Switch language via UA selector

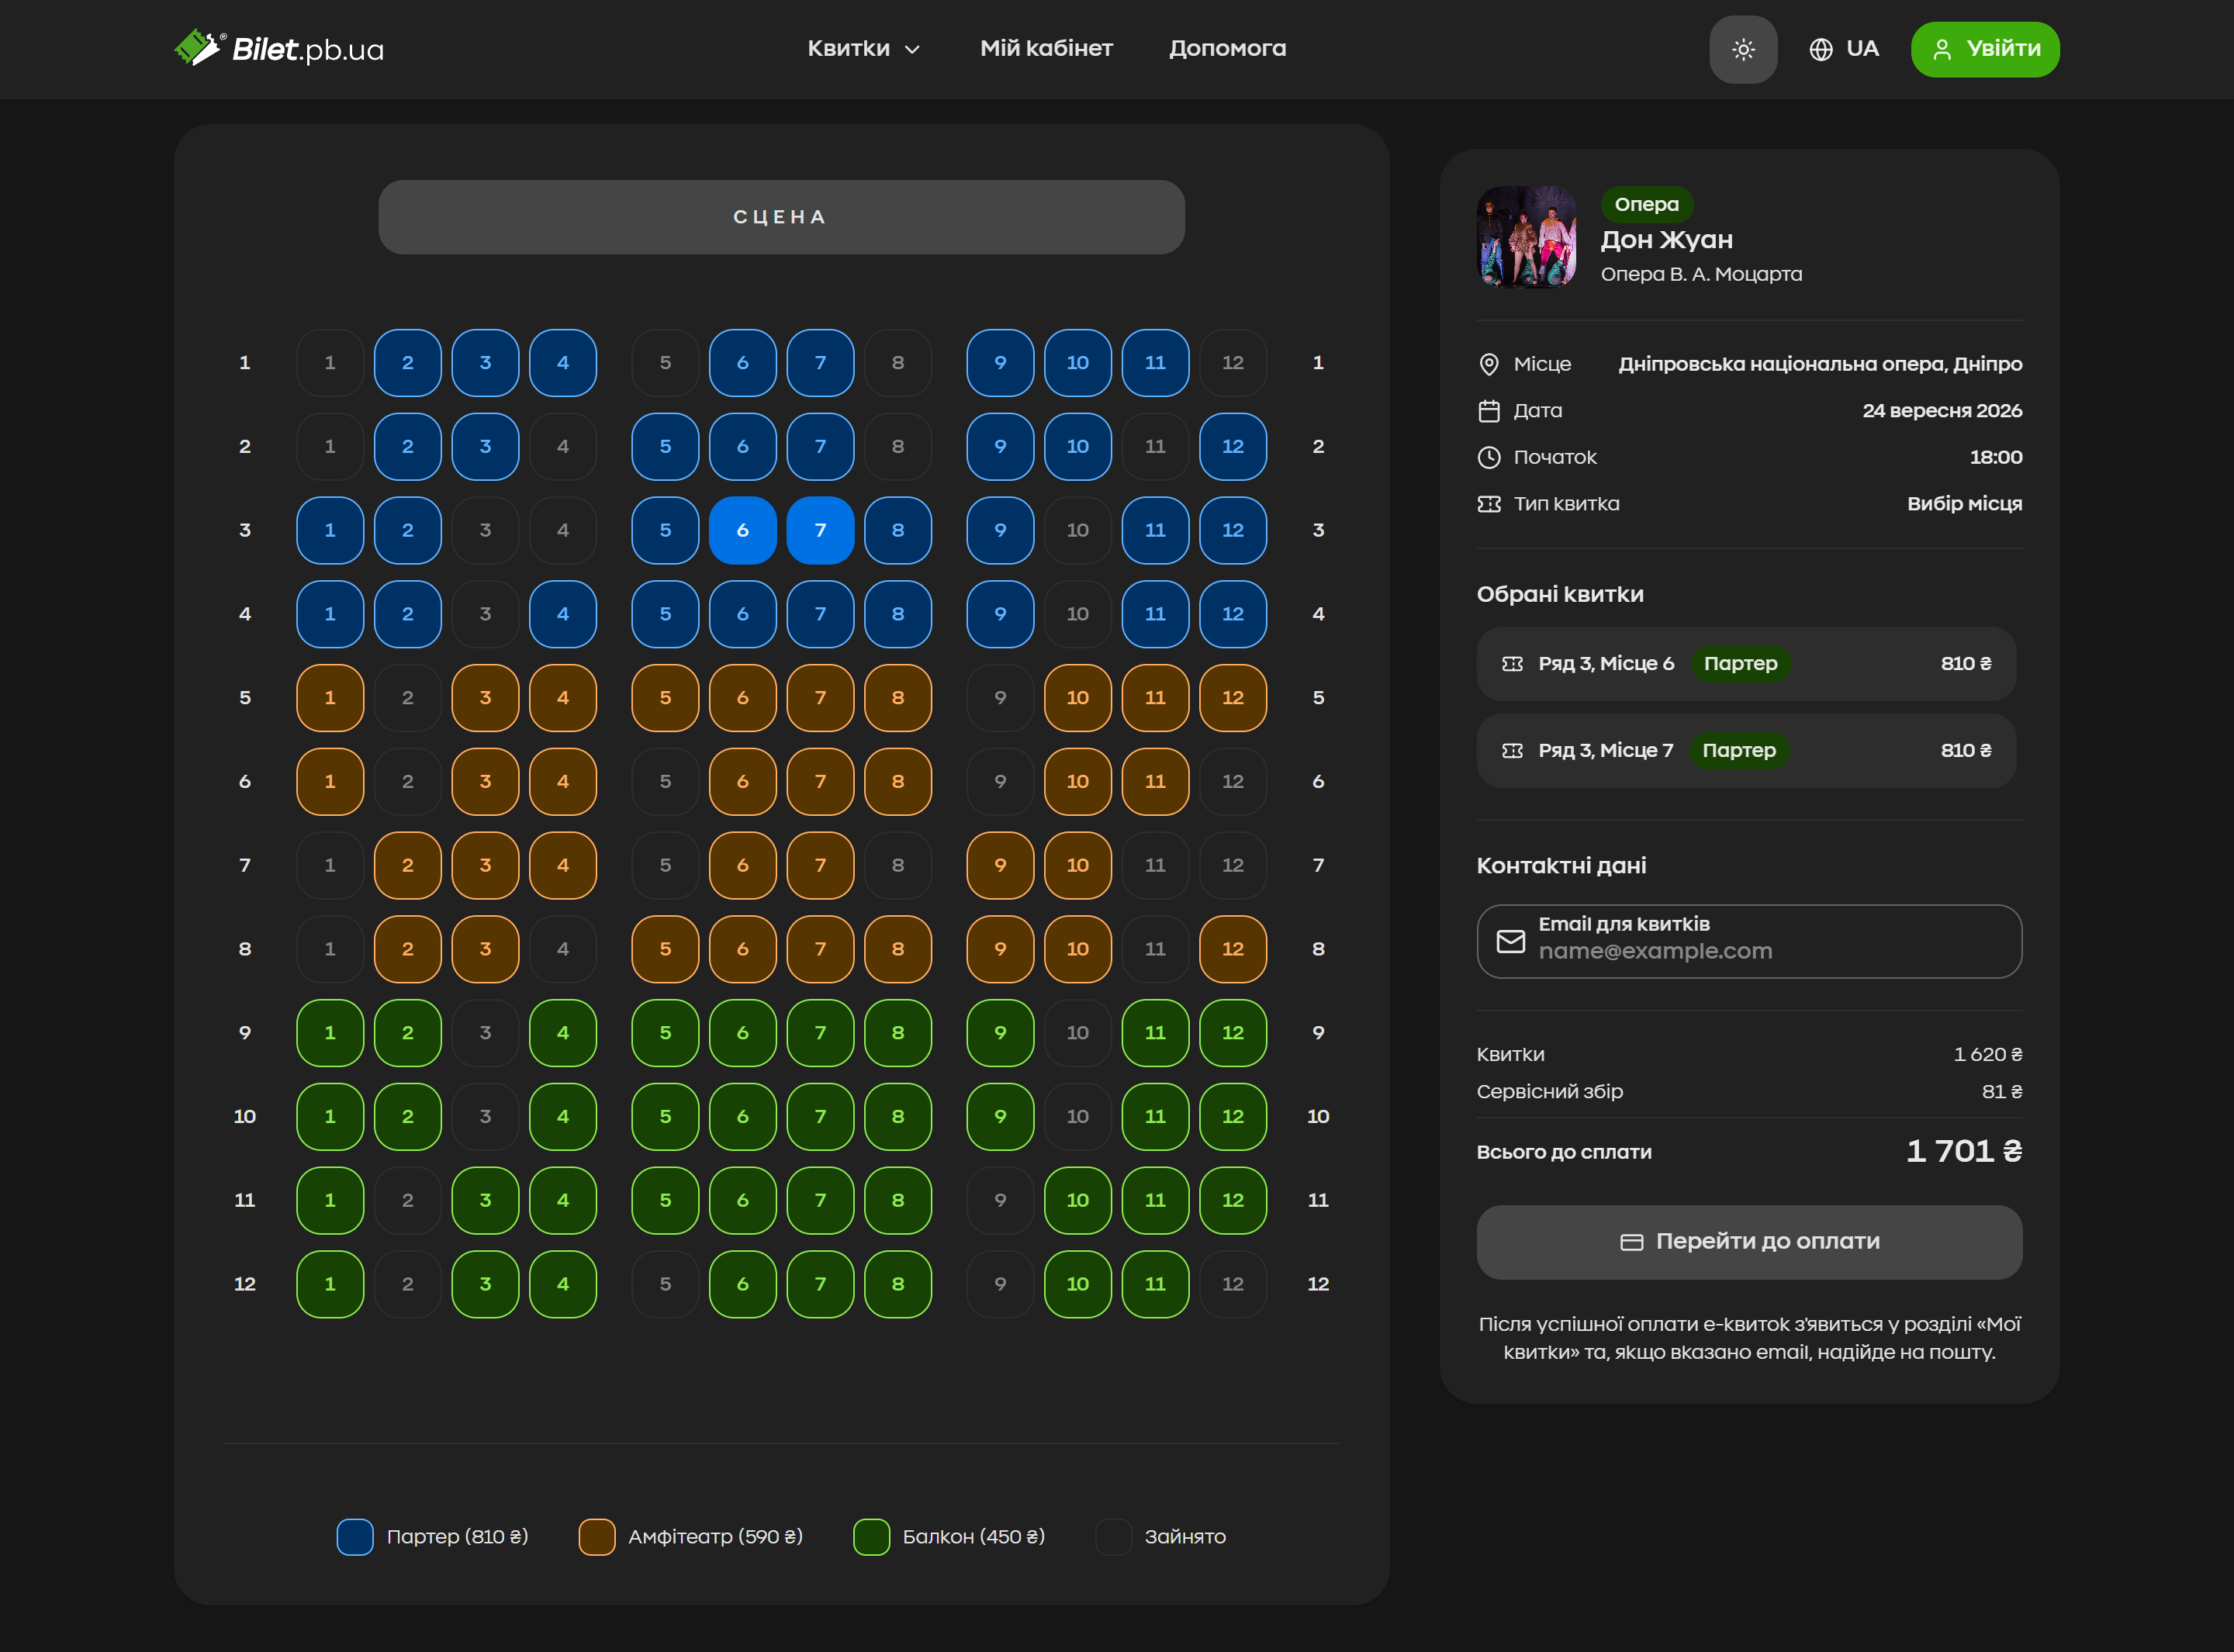point(1844,49)
